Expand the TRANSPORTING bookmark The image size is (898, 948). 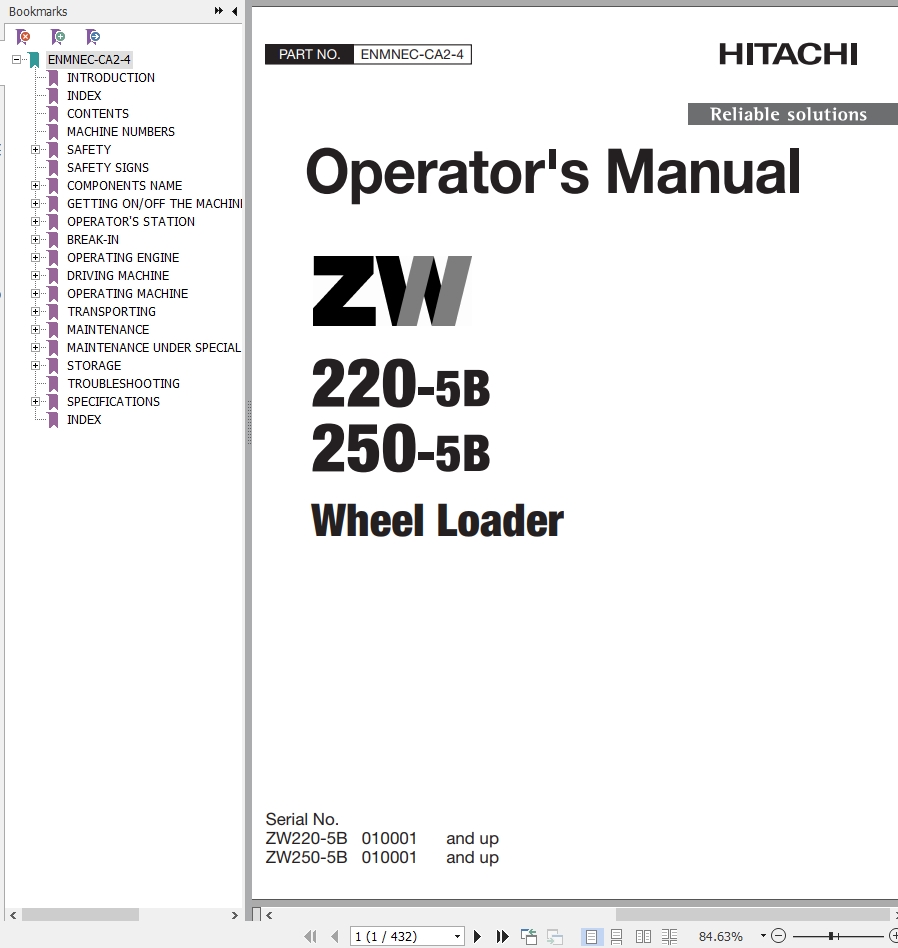point(36,311)
